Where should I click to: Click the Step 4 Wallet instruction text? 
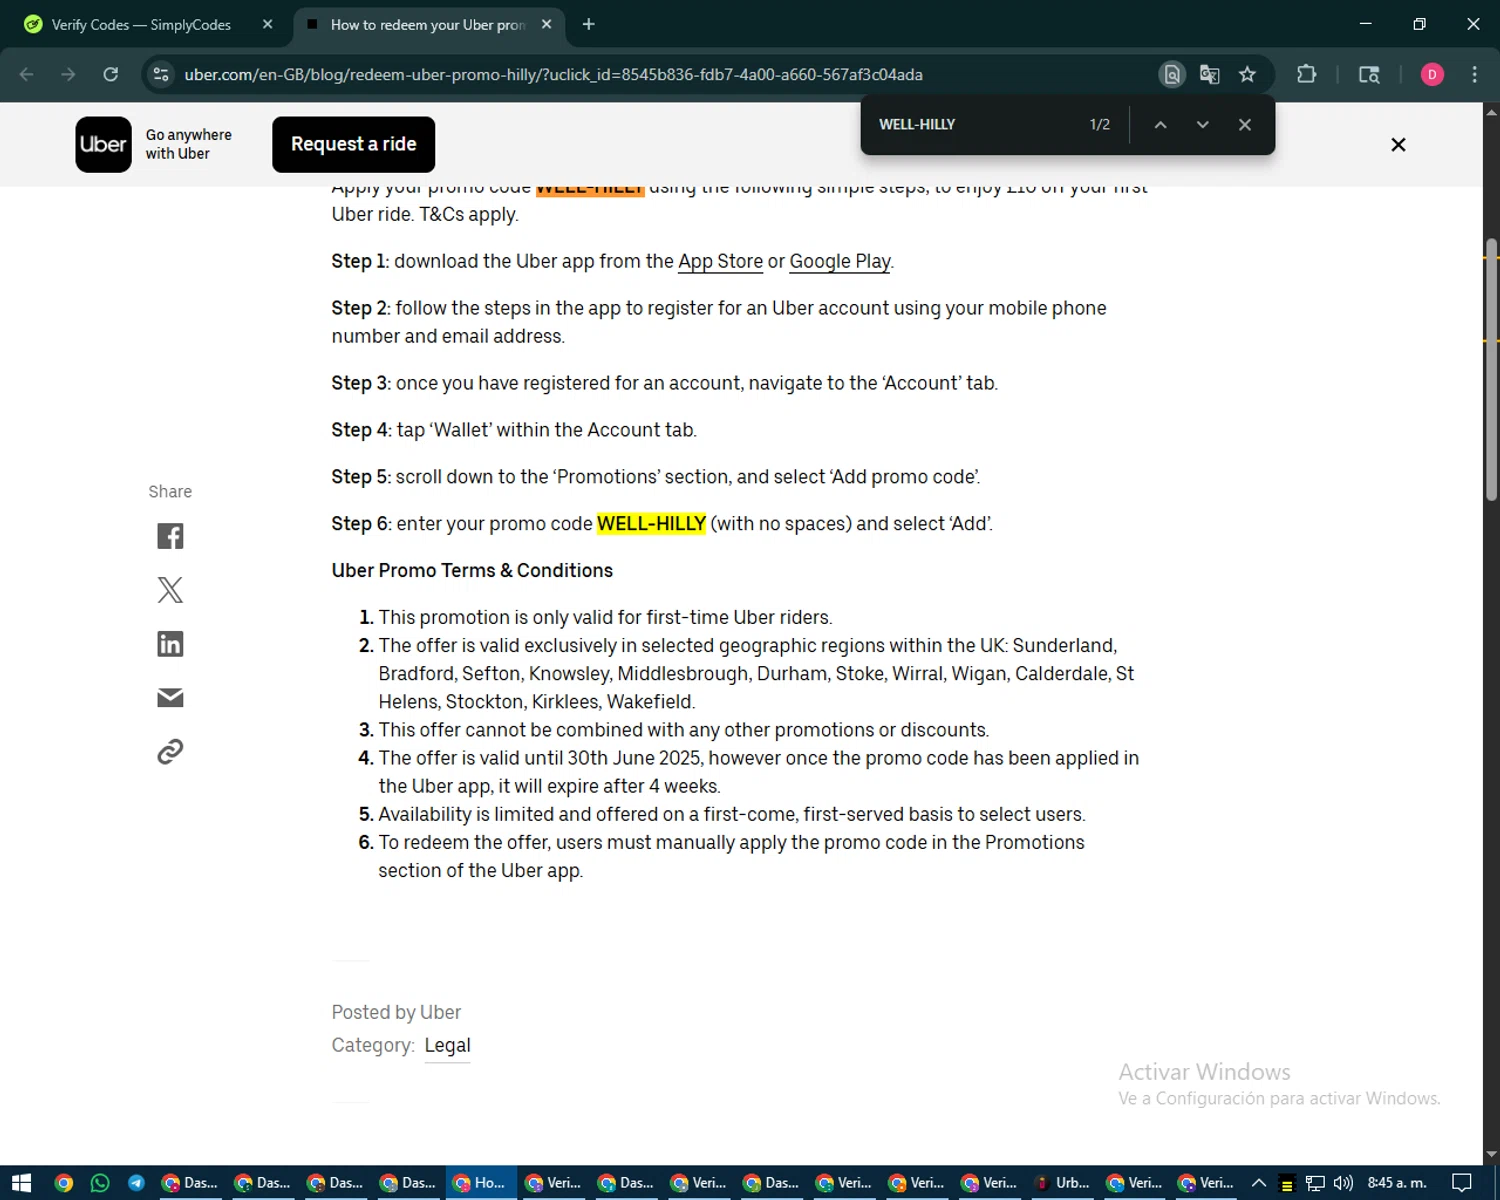[514, 430]
